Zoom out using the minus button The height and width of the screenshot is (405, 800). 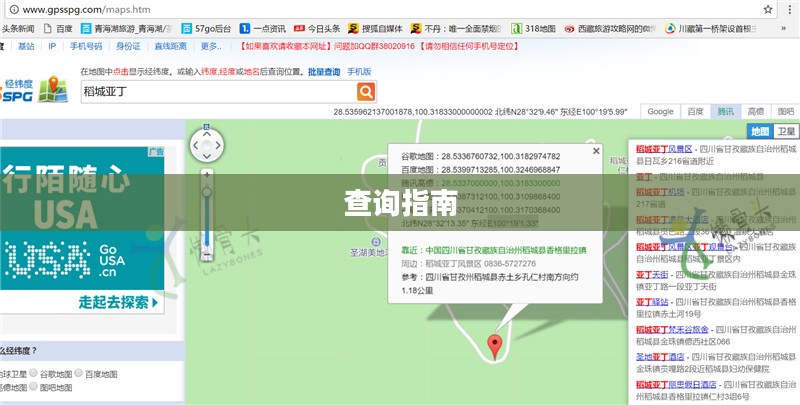coord(207,256)
